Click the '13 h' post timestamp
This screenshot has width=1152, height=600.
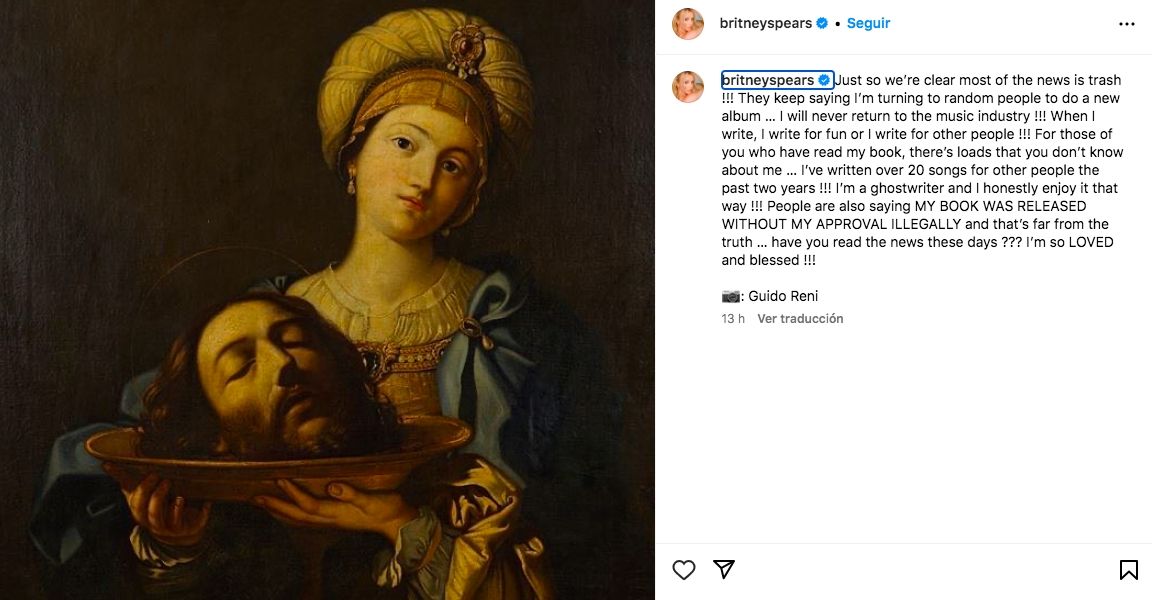click(x=733, y=319)
